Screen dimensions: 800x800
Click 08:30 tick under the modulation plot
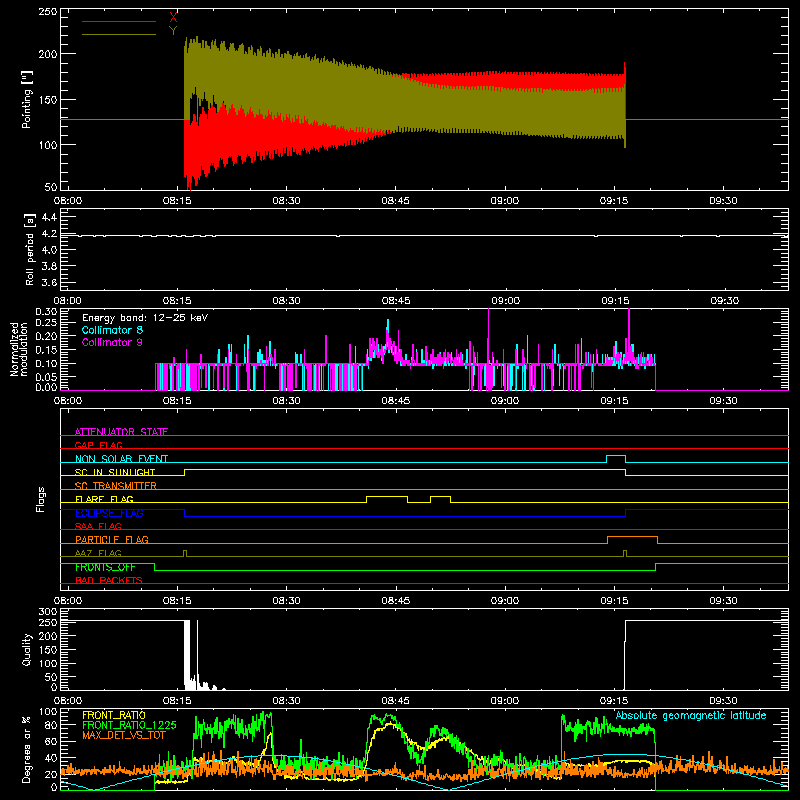coord(286,401)
